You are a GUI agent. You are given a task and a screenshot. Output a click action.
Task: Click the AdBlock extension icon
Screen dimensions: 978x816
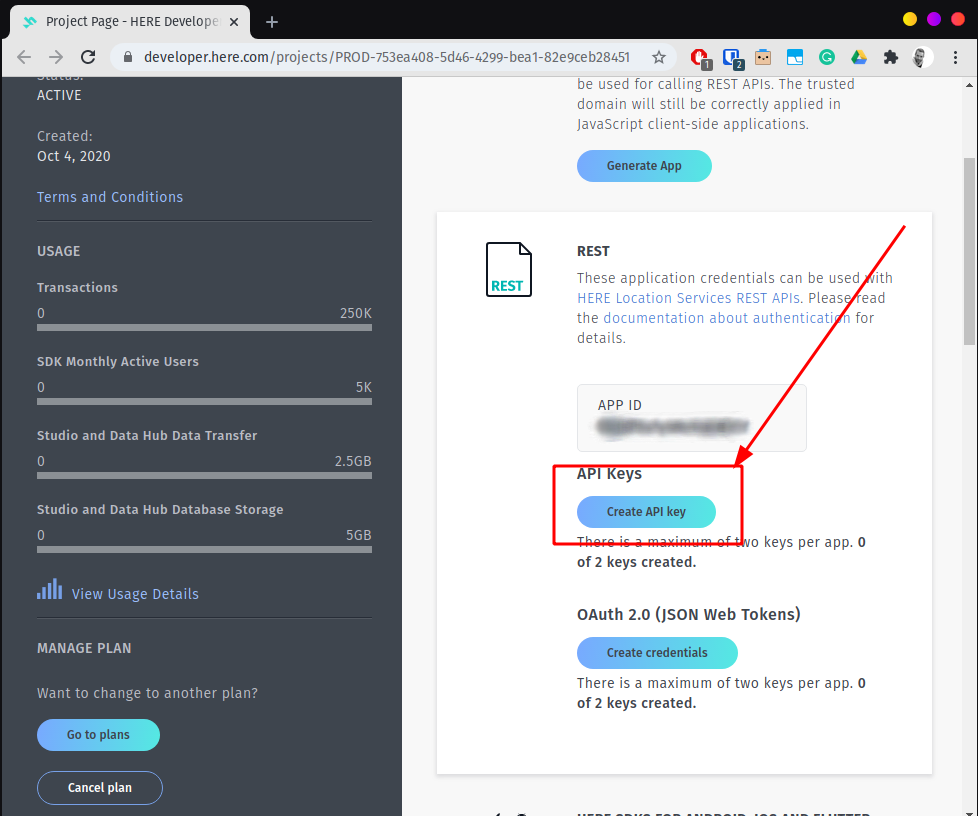tap(700, 57)
